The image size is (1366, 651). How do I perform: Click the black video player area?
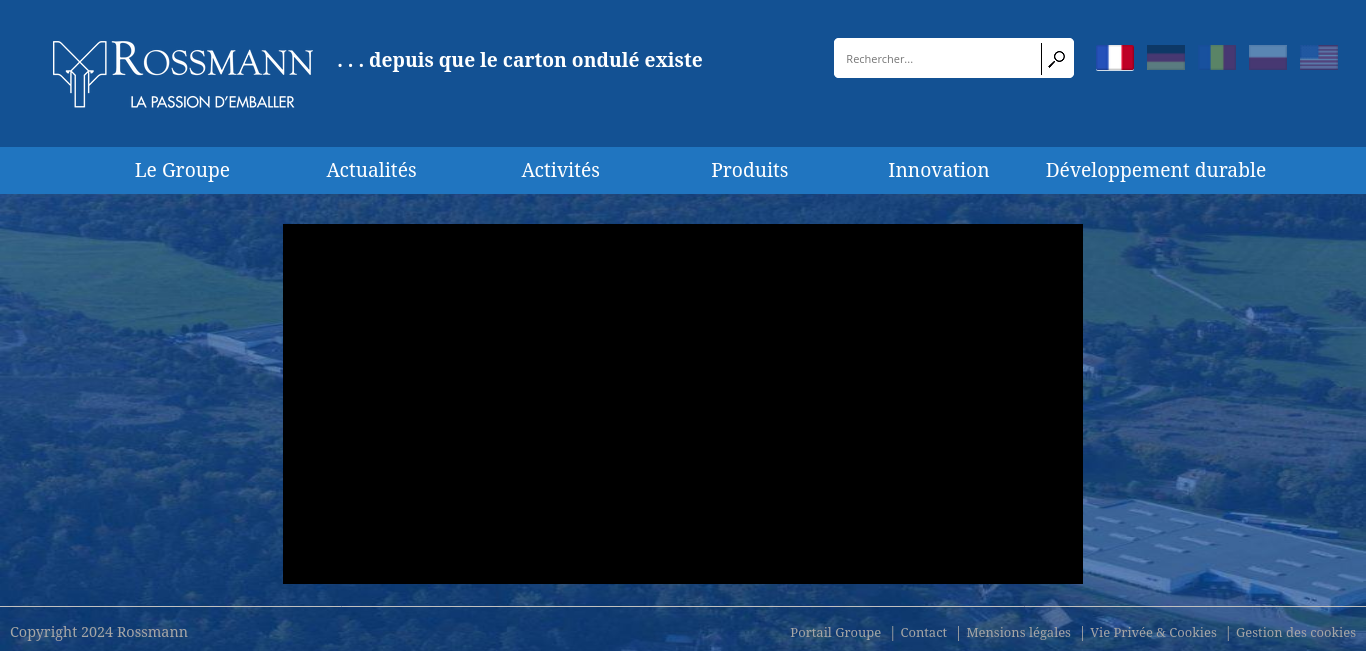(683, 404)
